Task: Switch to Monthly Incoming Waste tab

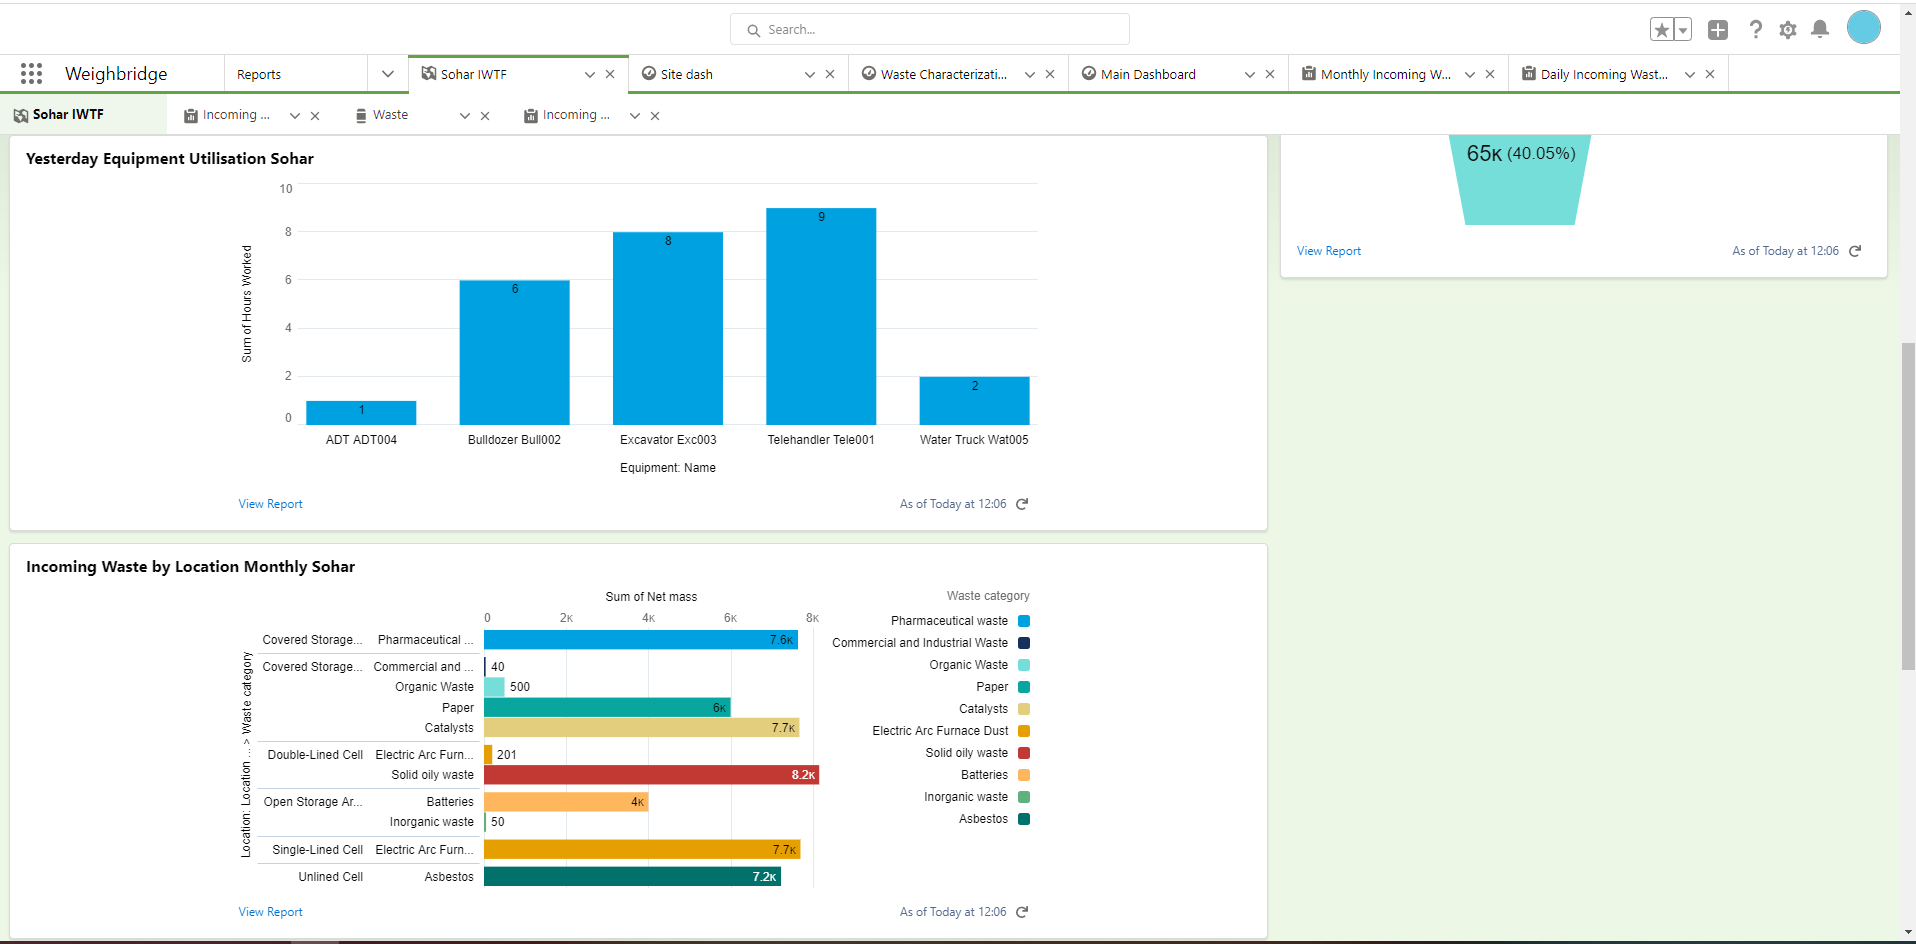Action: tap(1386, 74)
